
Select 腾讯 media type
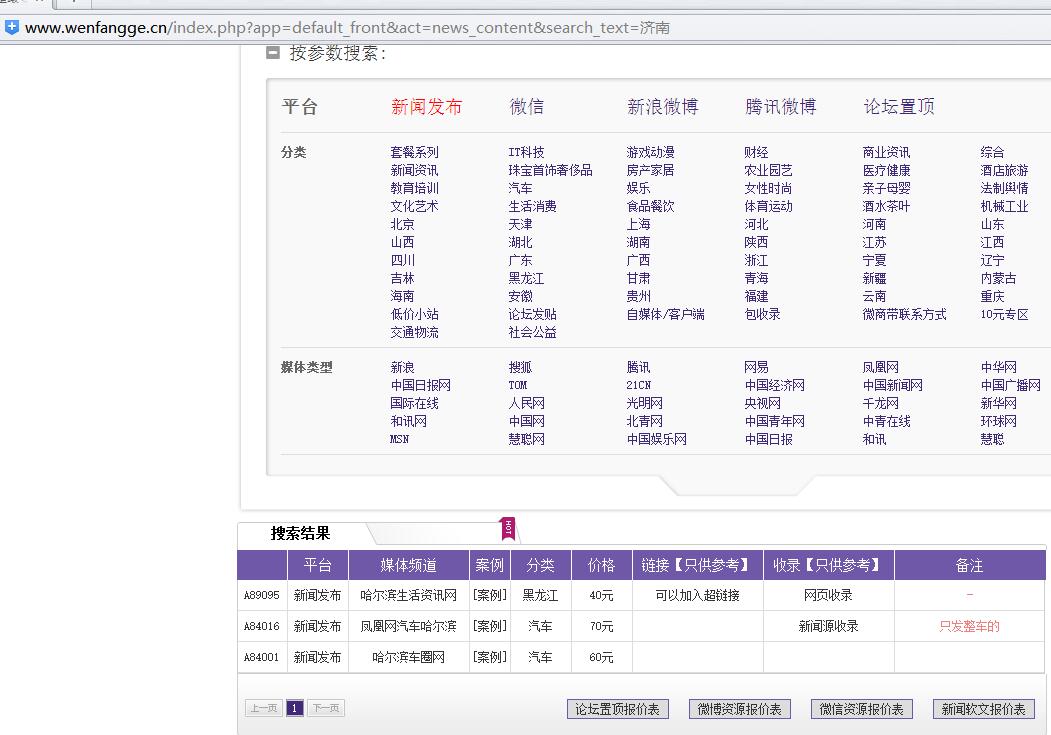[638, 367]
